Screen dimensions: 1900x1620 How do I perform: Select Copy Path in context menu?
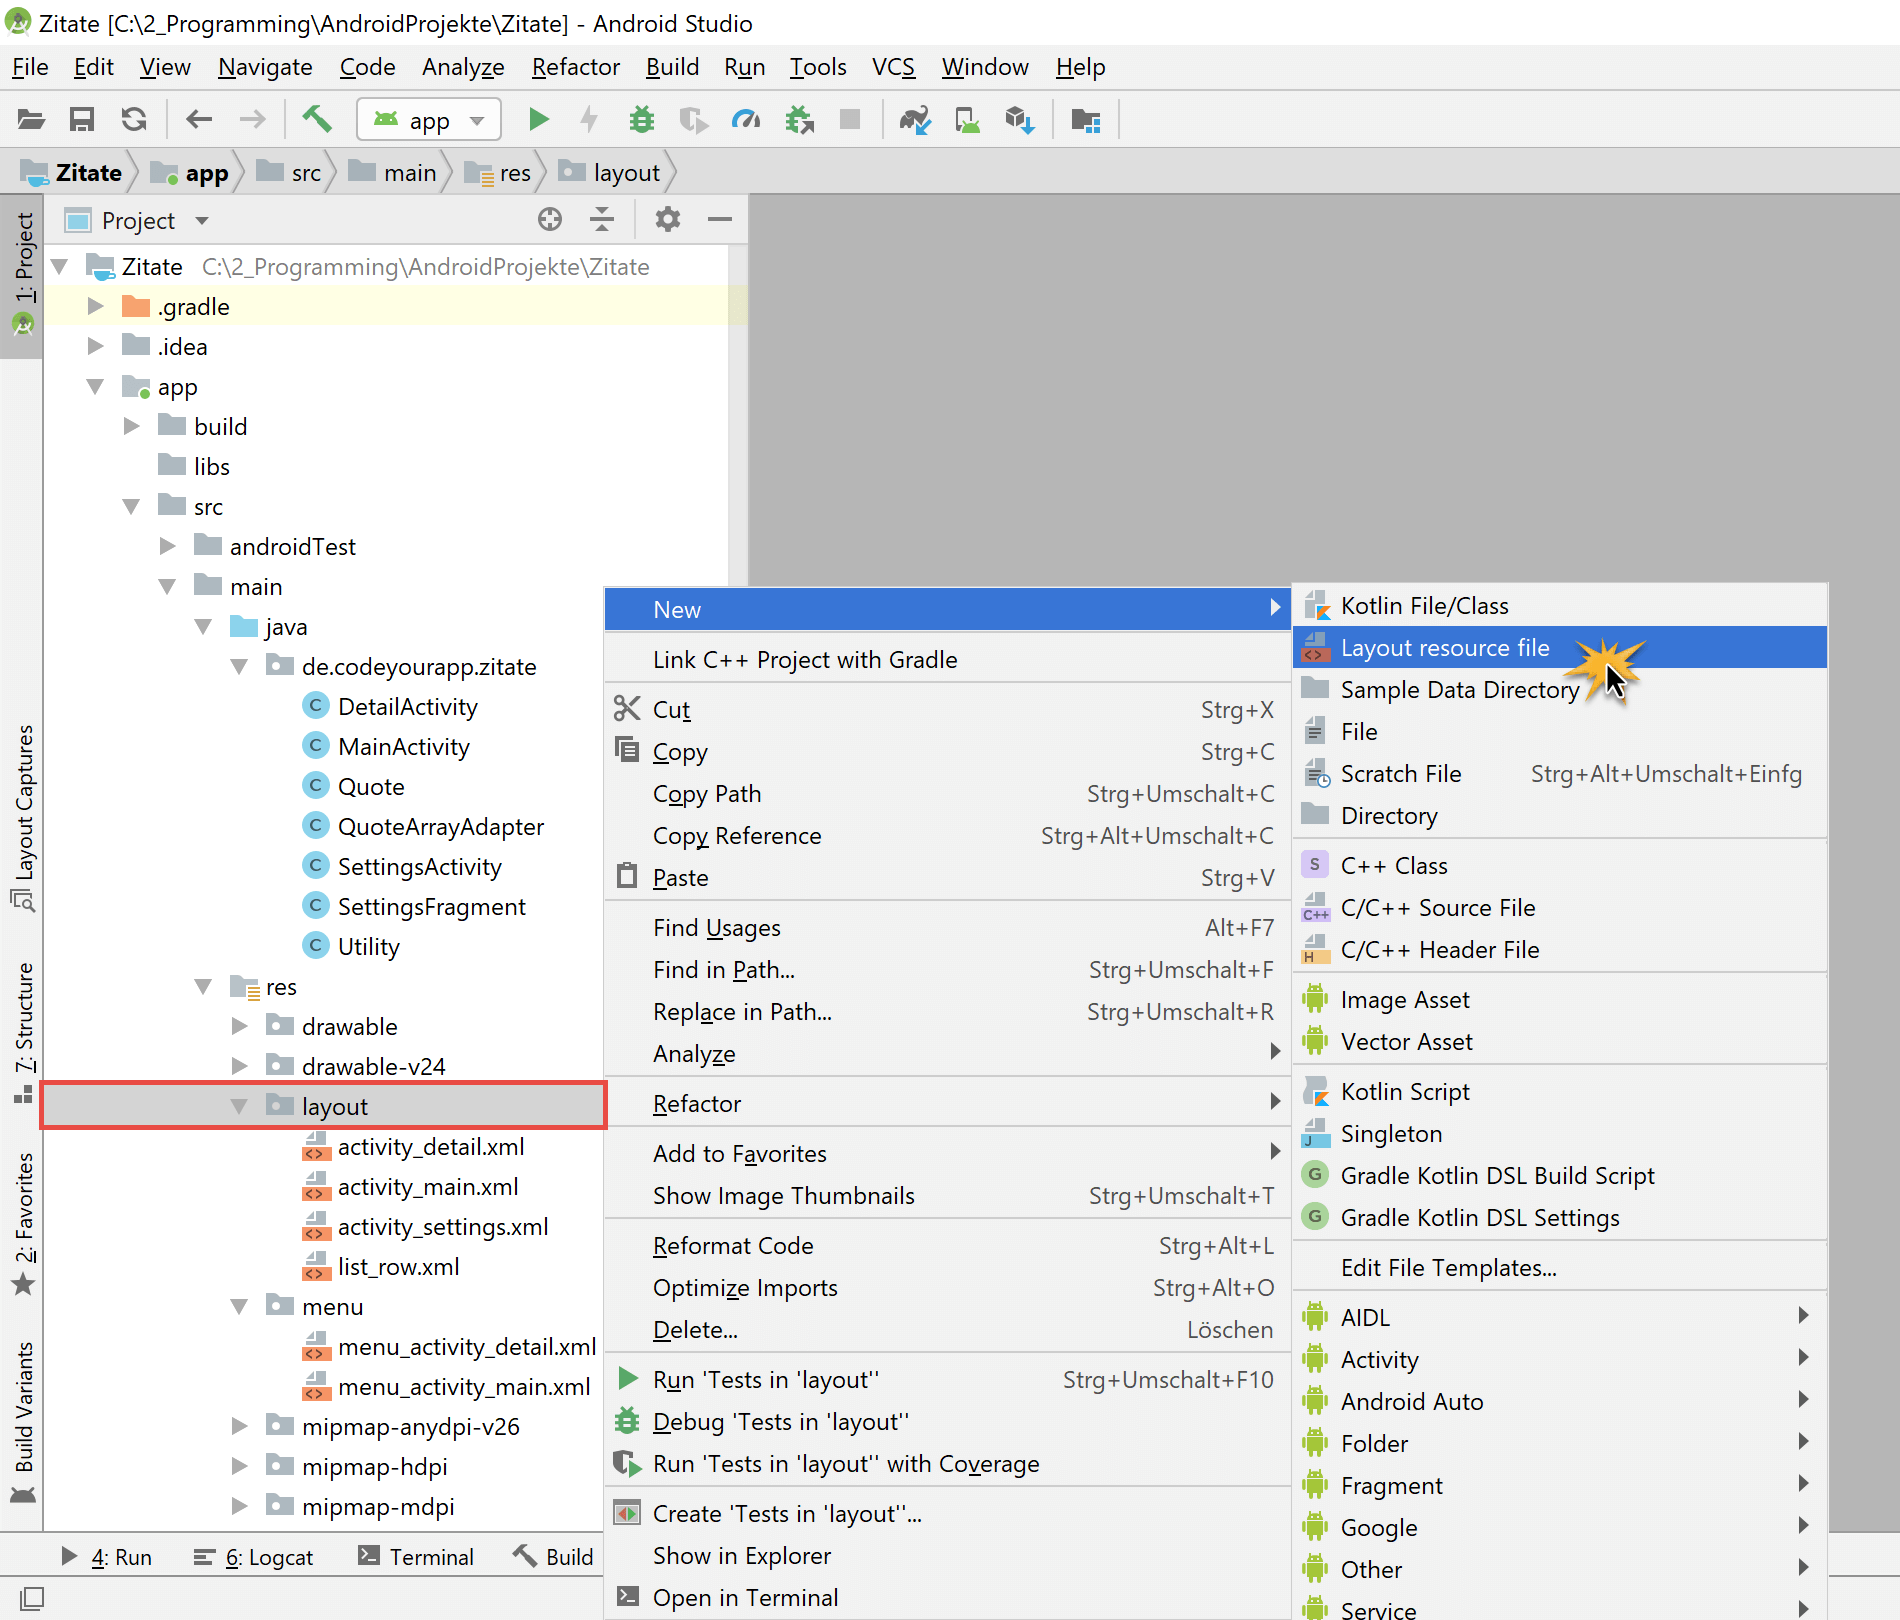coord(947,794)
